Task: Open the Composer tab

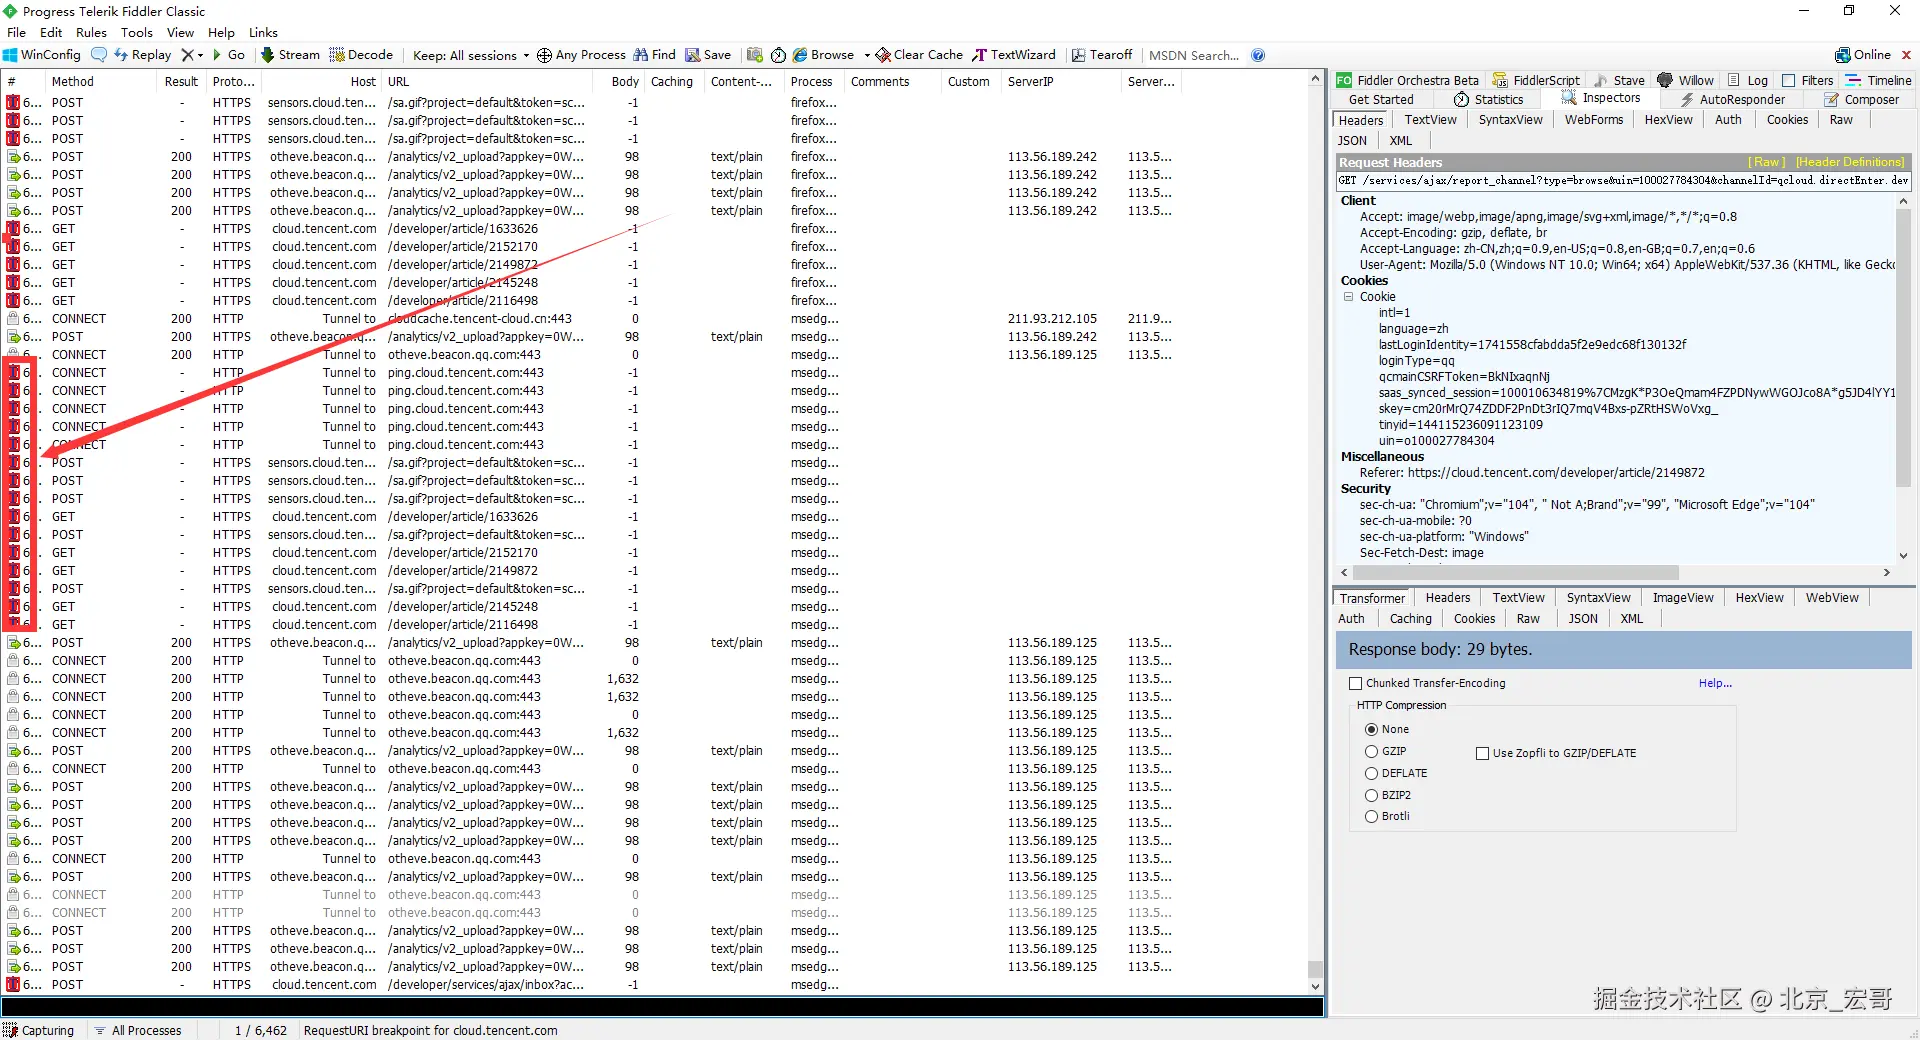Action: point(1862,99)
